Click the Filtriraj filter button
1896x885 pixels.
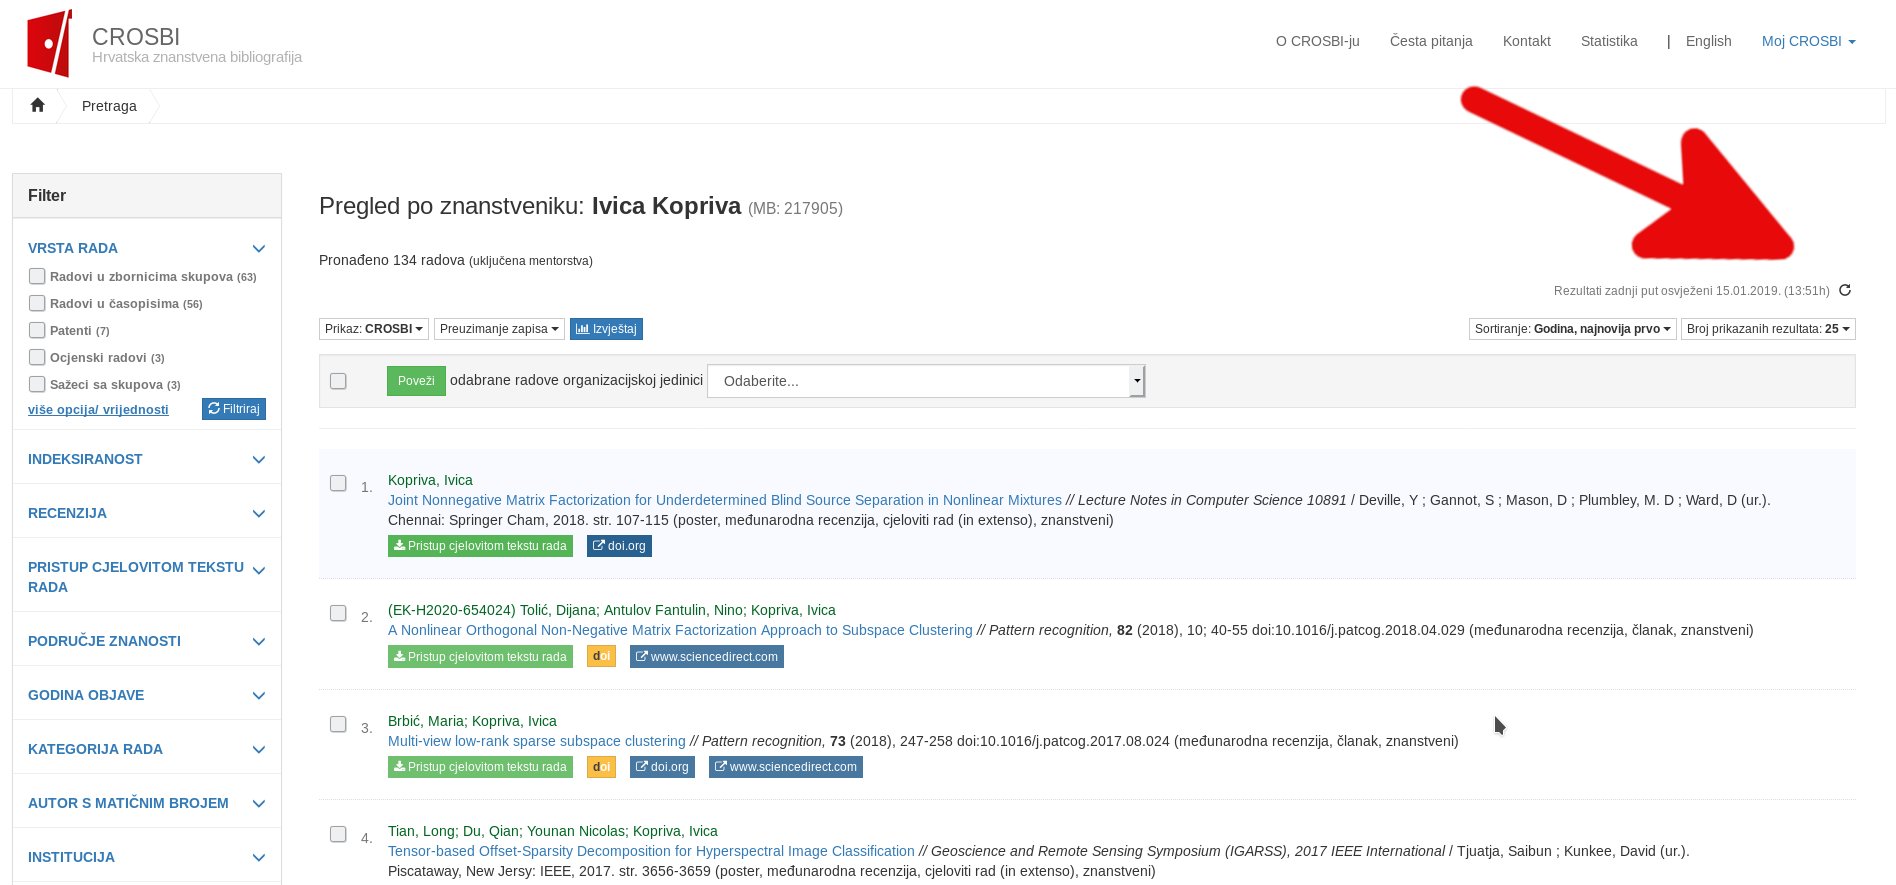point(234,409)
